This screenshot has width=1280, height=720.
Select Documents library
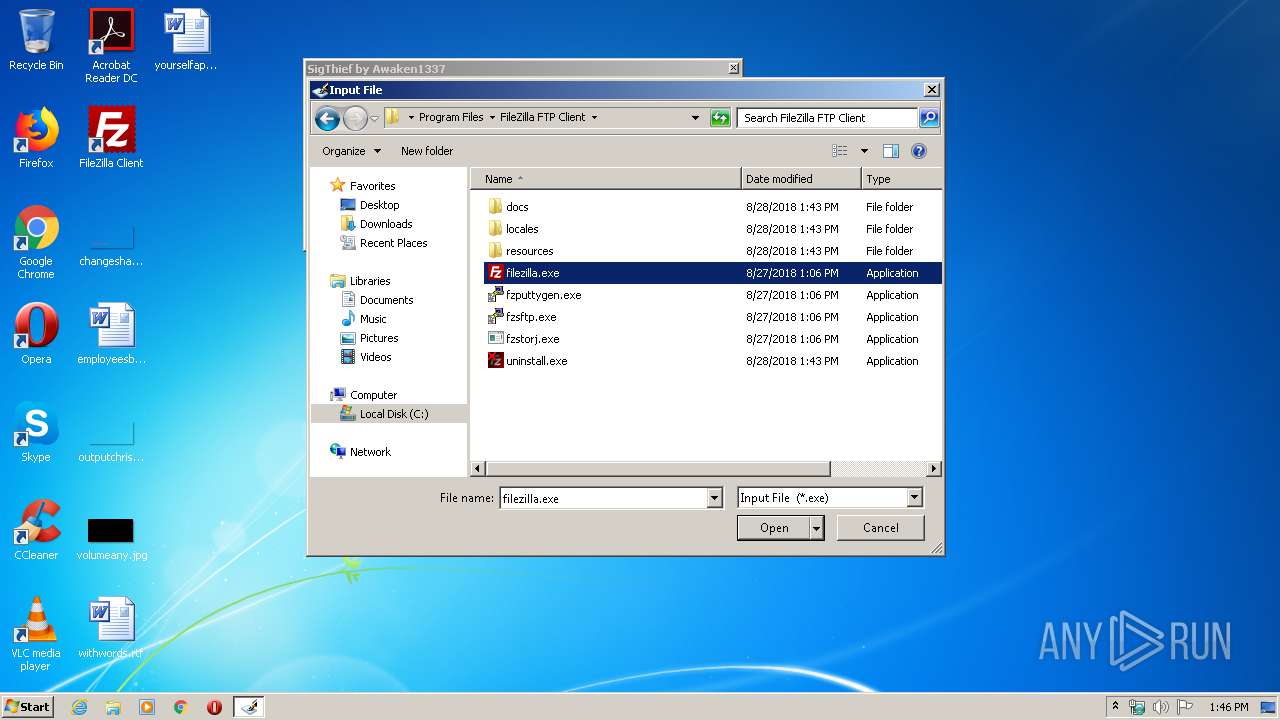pos(386,300)
